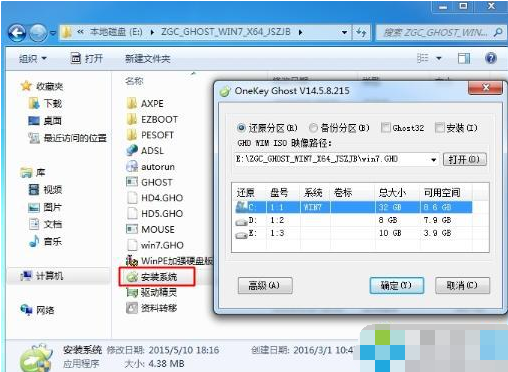Select the E: partition row
The height and width of the screenshot is (372, 508).
[353, 233]
